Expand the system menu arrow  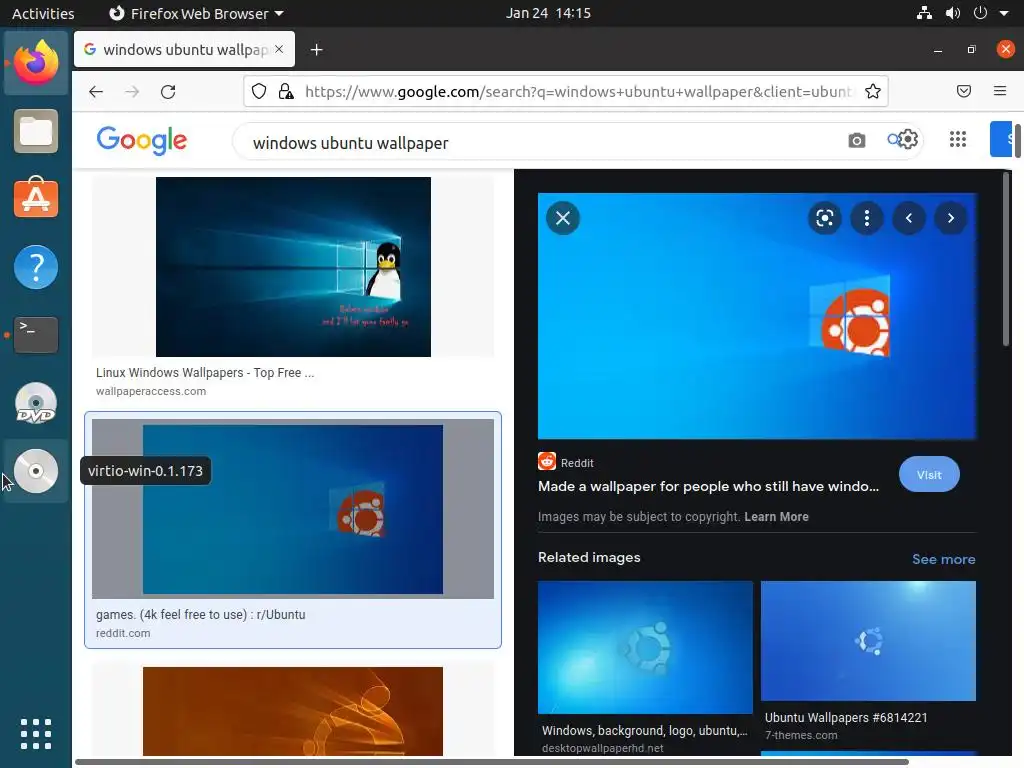pyautogui.click(x=1004, y=13)
